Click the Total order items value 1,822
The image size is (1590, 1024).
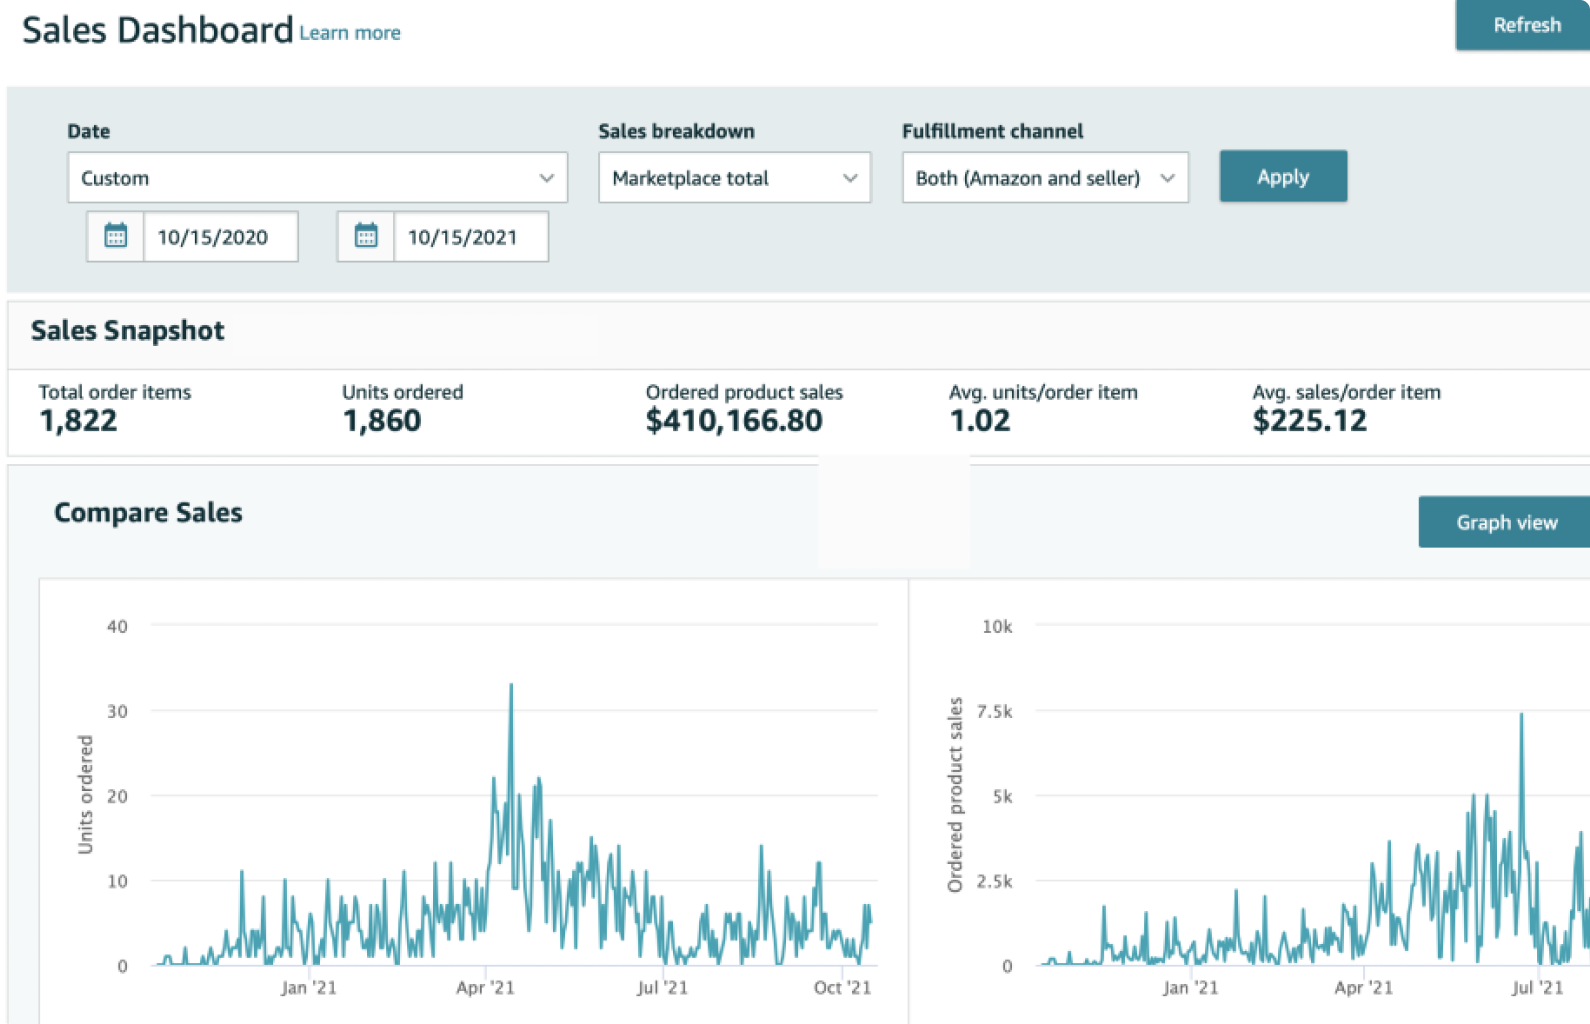tap(78, 421)
